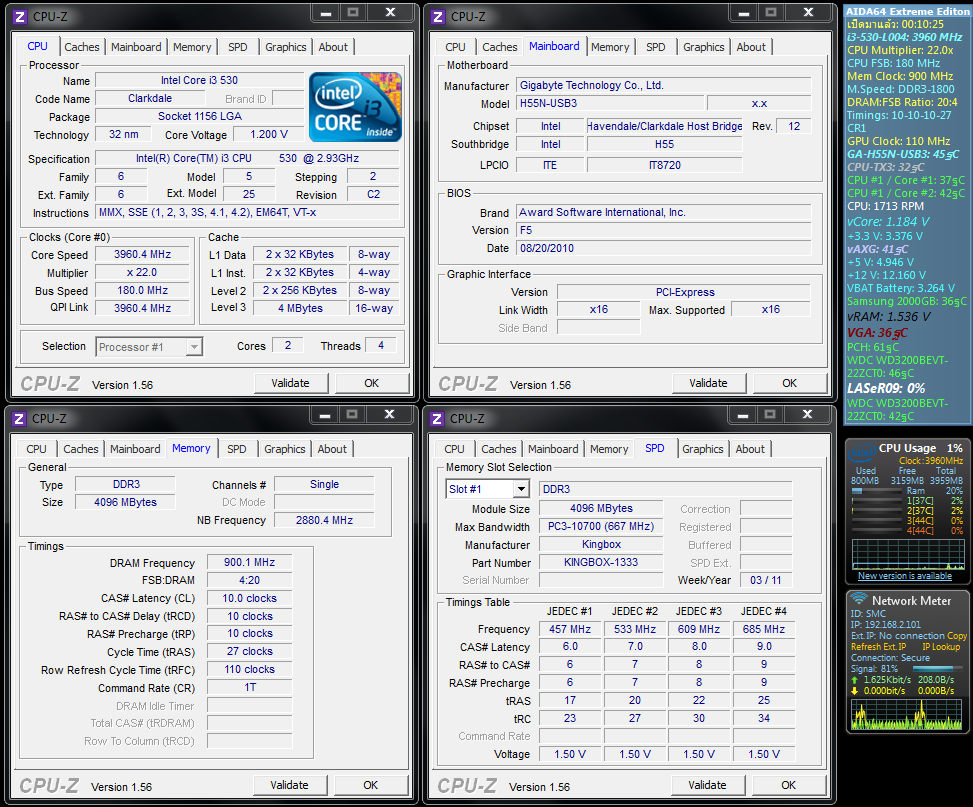Click the yellow download arrow in Network Meter
Screen dimensions: 973x807
tap(855, 690)
